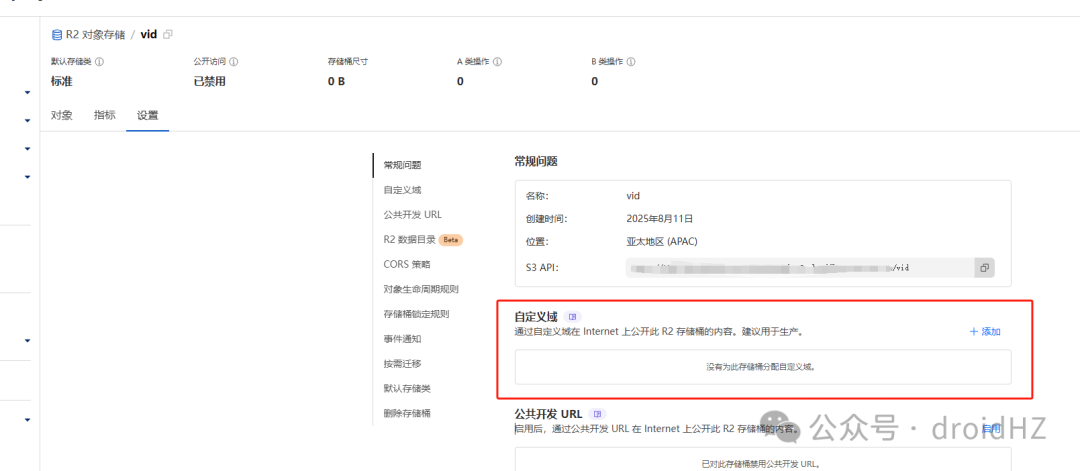Viewport: 1080px width, 471px height.
Task: Click 没有为此存储桶分配自定义域 message
Action: [760, 367]
